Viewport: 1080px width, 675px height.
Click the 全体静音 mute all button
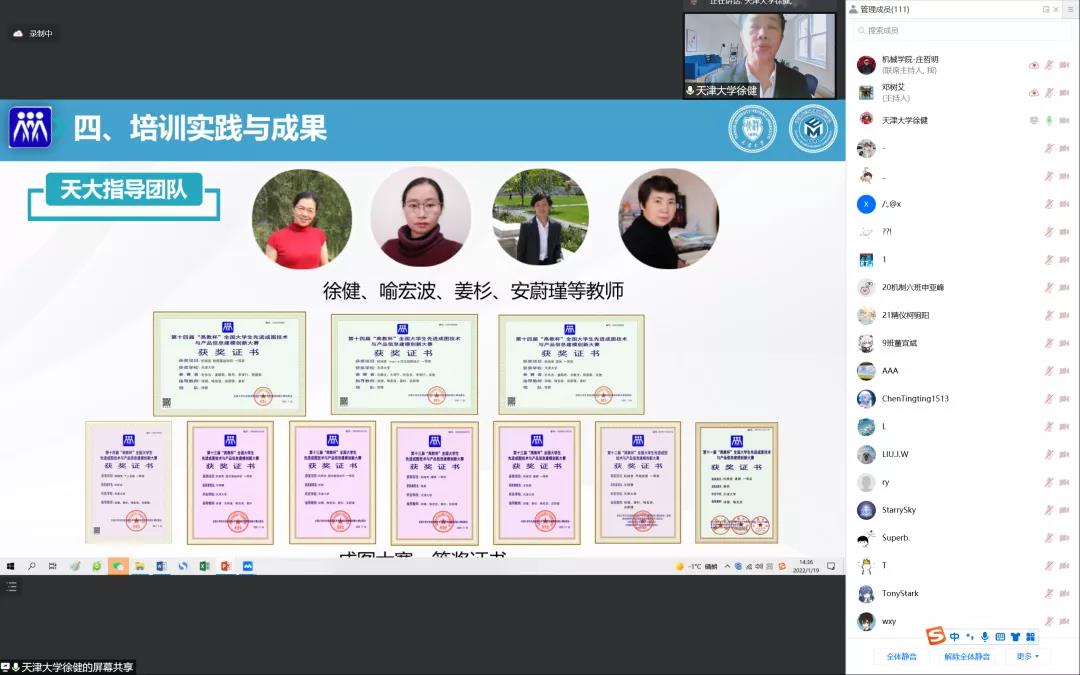pos(902,657)
